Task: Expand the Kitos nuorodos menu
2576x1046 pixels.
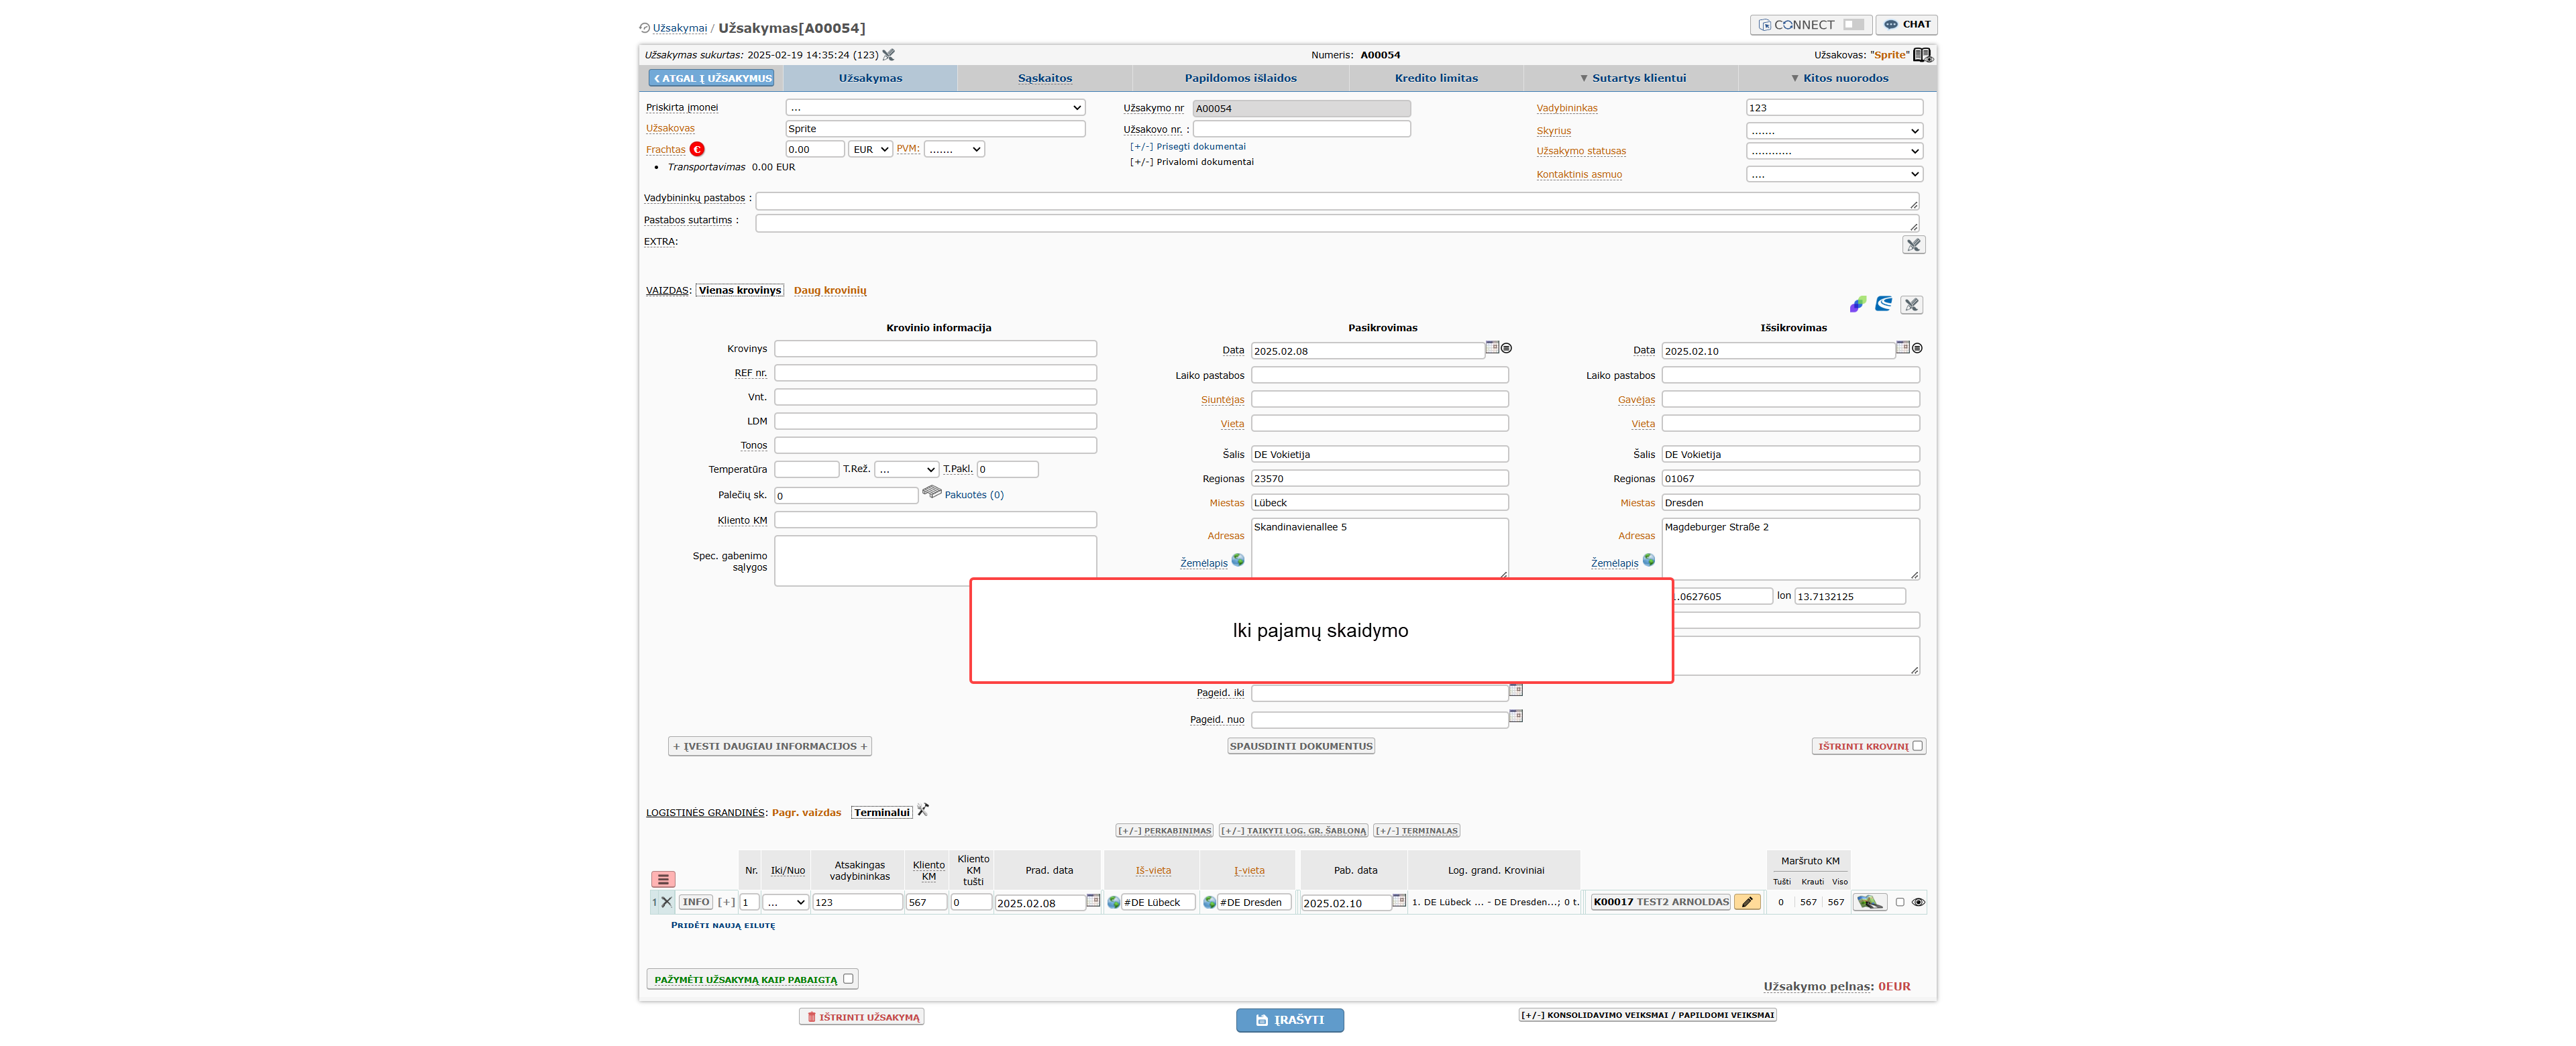Action: [1839, 78]
